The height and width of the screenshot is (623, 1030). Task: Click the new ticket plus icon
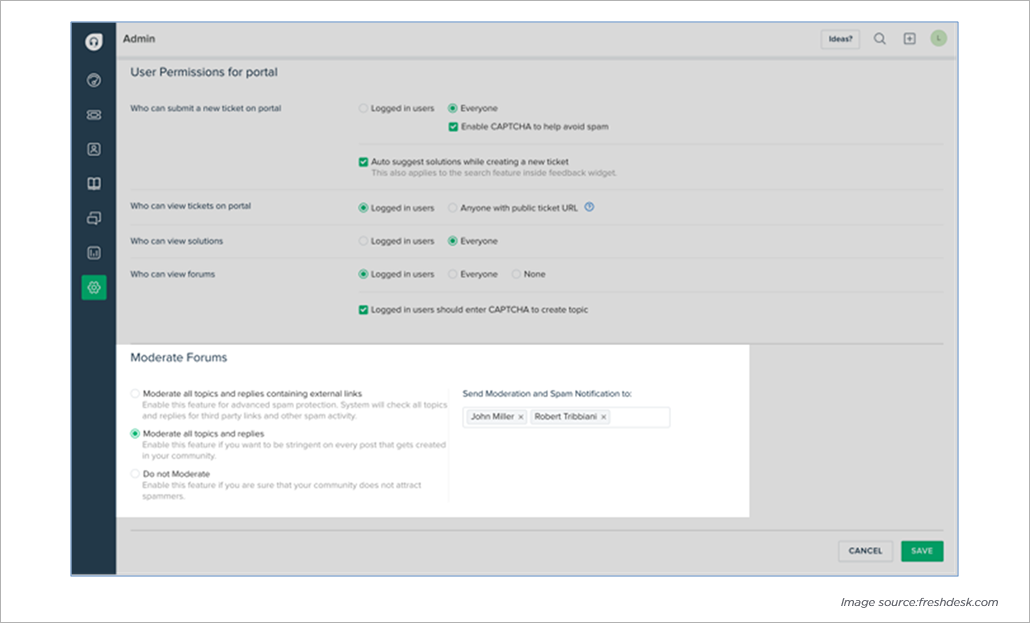[909, 39]
